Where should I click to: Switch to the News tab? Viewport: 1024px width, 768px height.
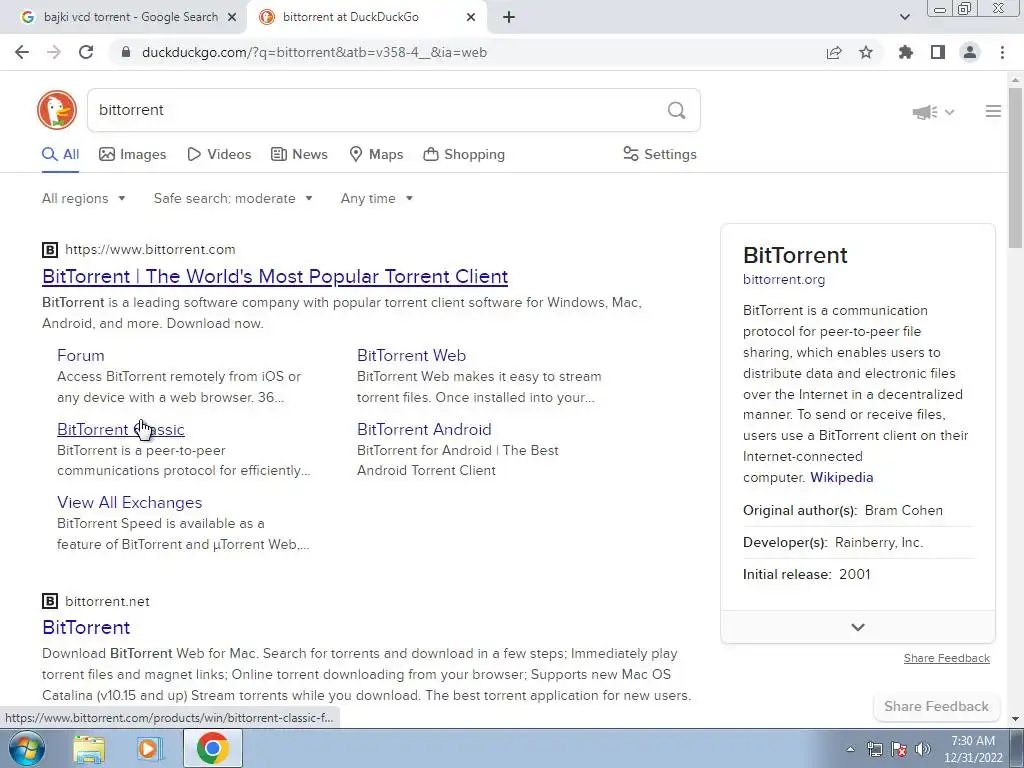click(x=299, y=155)
